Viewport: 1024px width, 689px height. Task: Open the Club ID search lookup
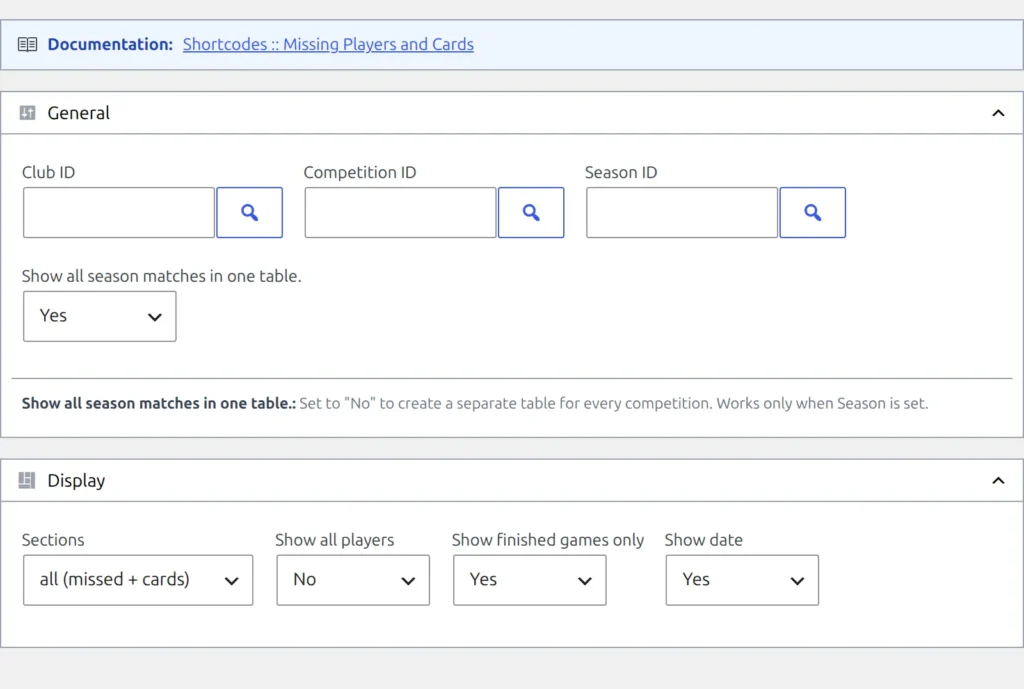tap(249, 212)
